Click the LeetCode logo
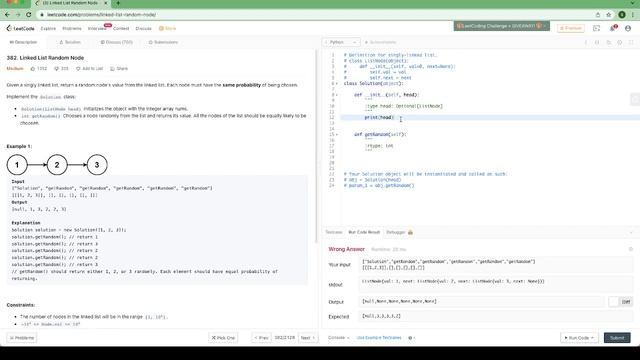This screenshot has height=360, width=640. click(20, 28)
